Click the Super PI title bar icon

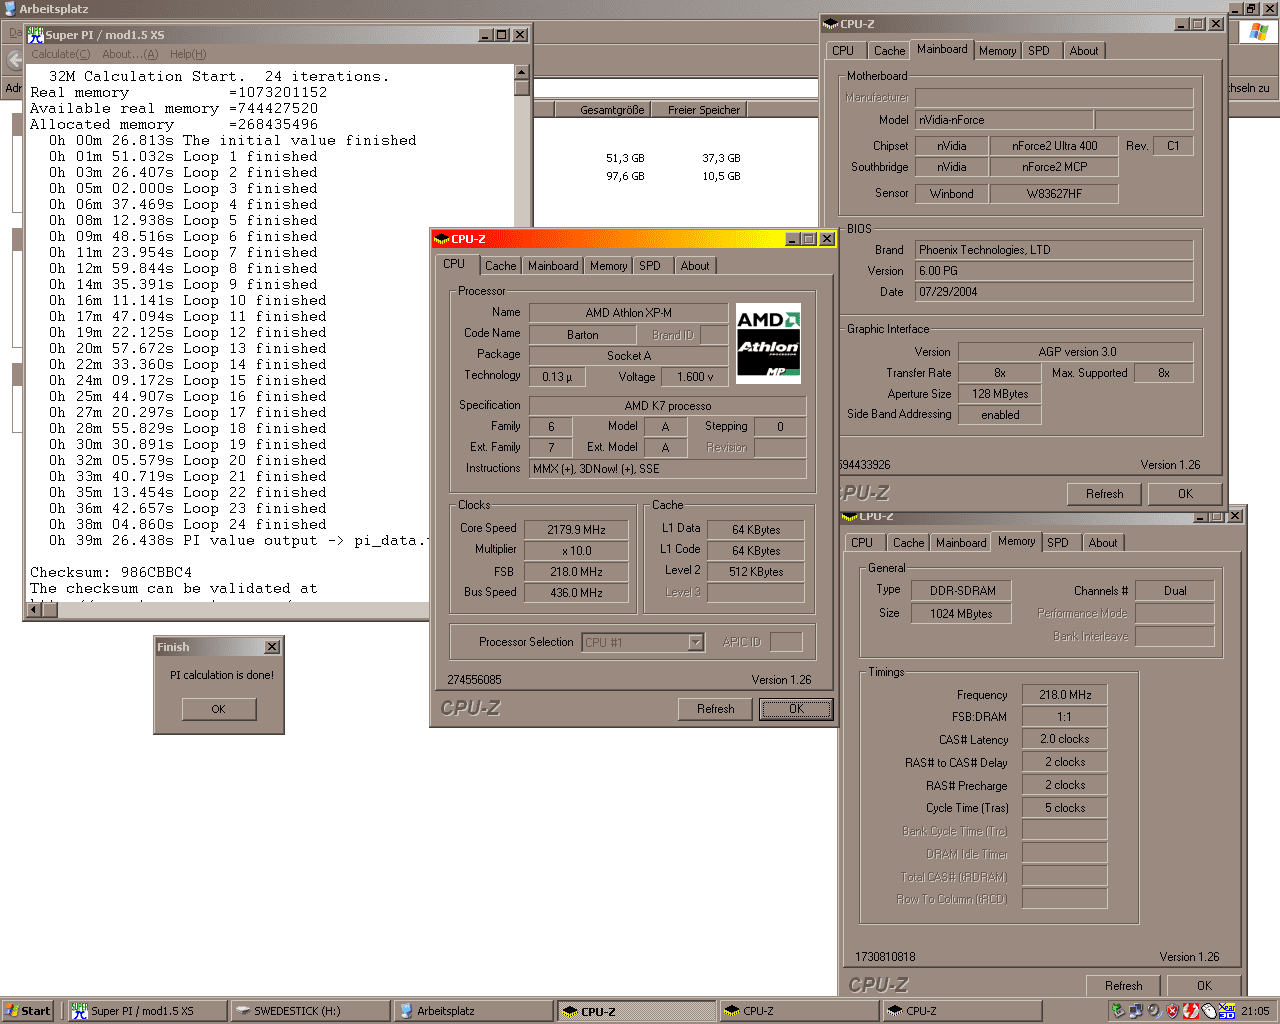pyautogui.click(x=36, y=35)
